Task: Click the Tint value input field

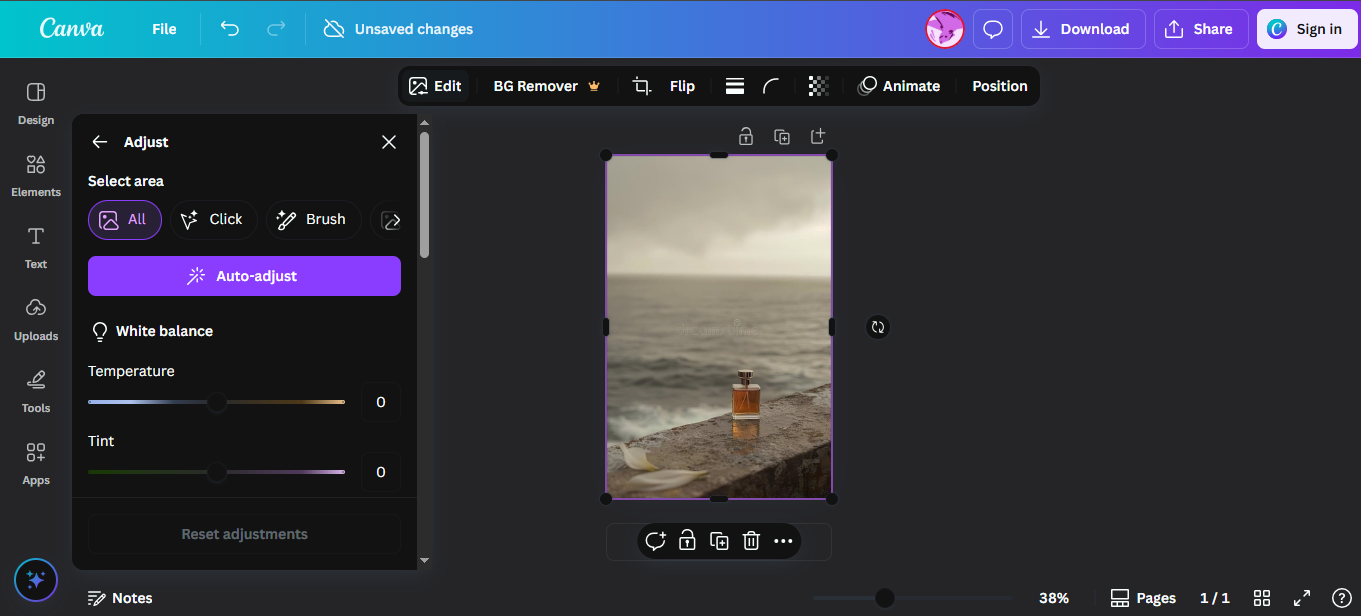Action: tap(380, 472)
